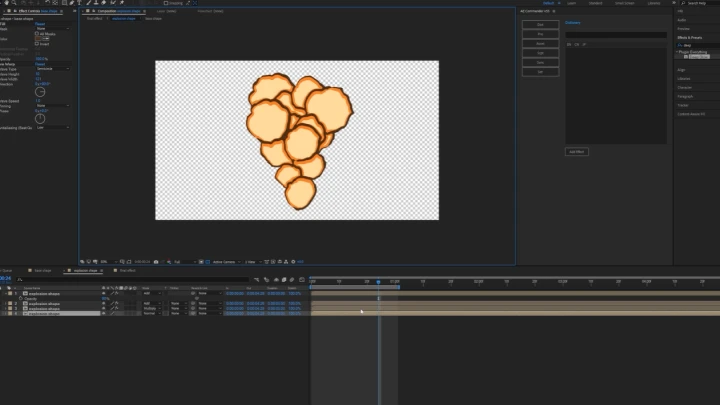Click the AE Commander search input field
Screen dimensions: 720x405
point(616,35)
